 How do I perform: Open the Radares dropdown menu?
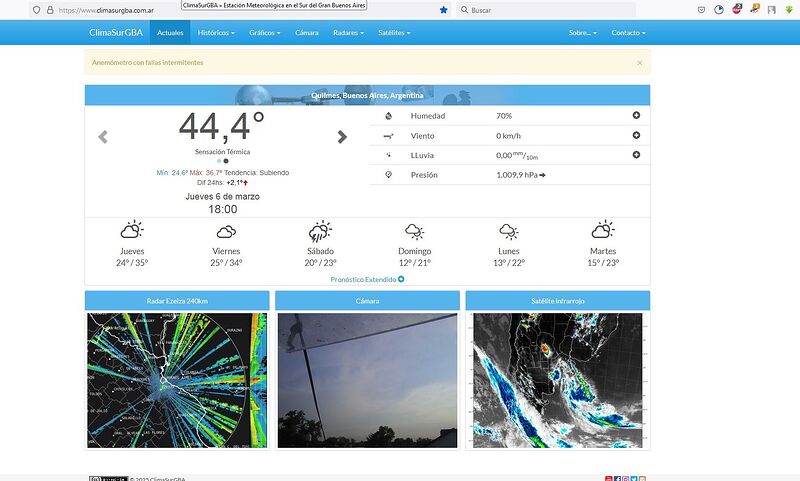click(349, 32)
